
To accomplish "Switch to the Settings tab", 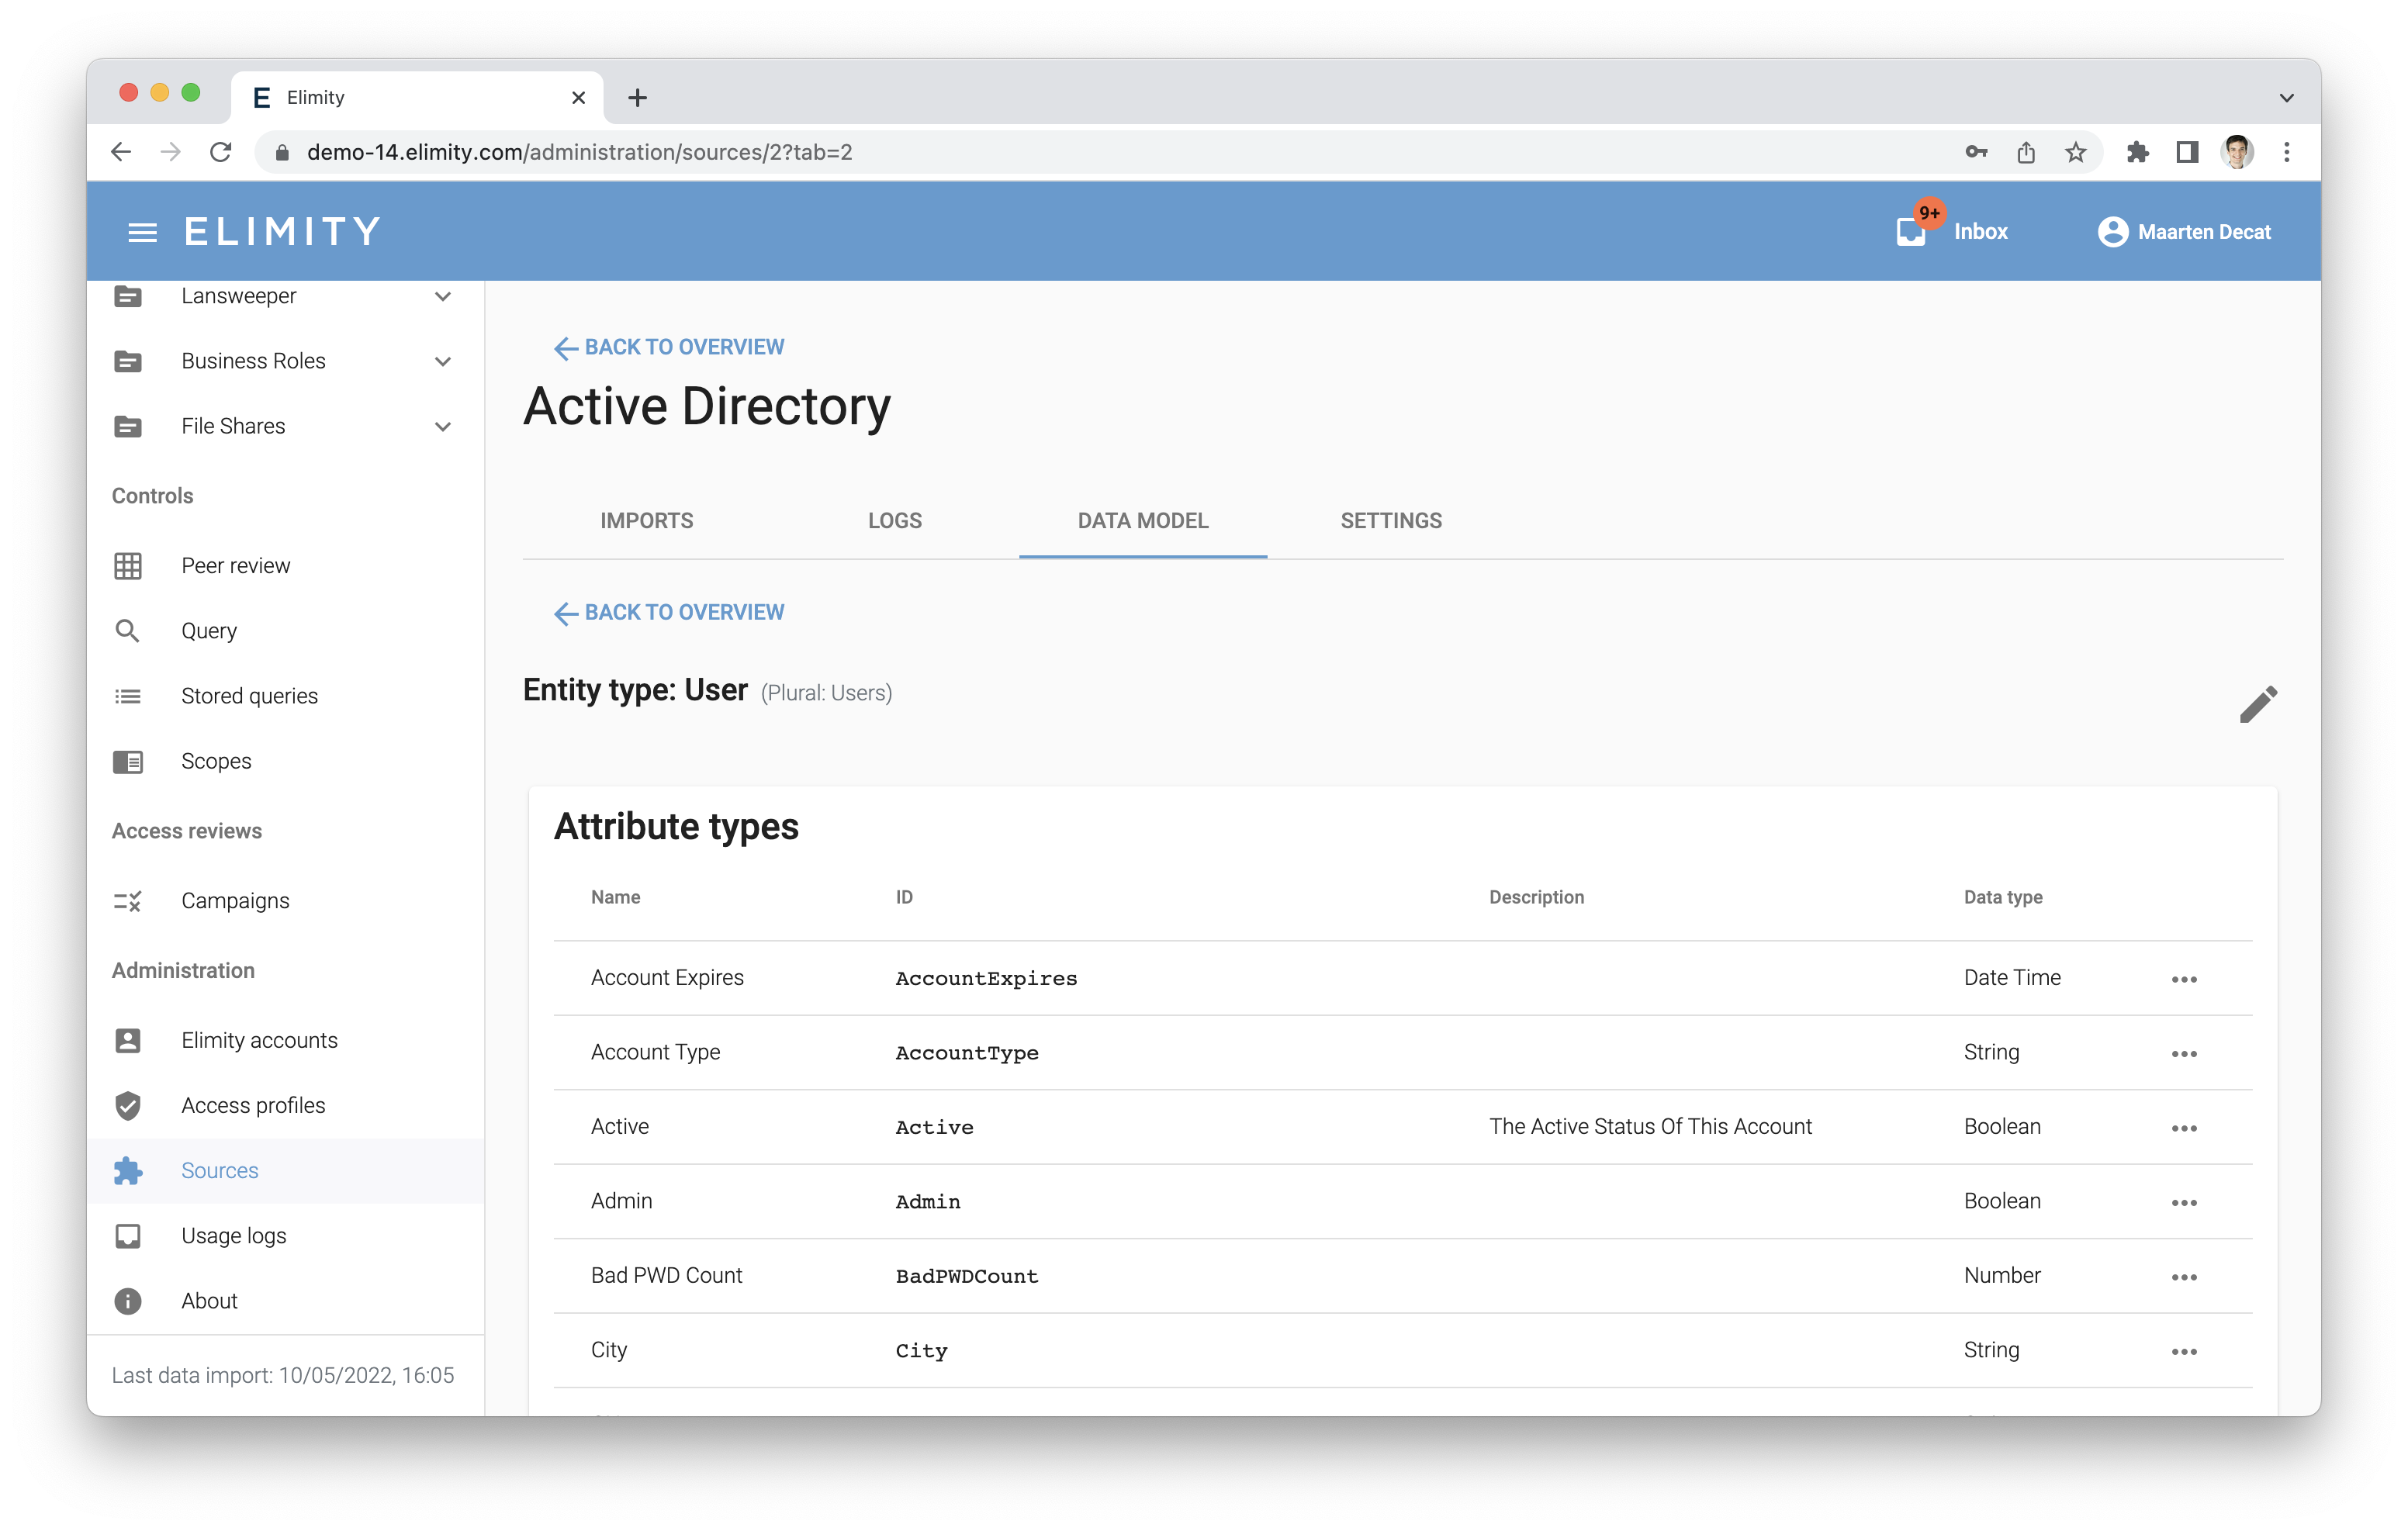I will point(1391,521).
